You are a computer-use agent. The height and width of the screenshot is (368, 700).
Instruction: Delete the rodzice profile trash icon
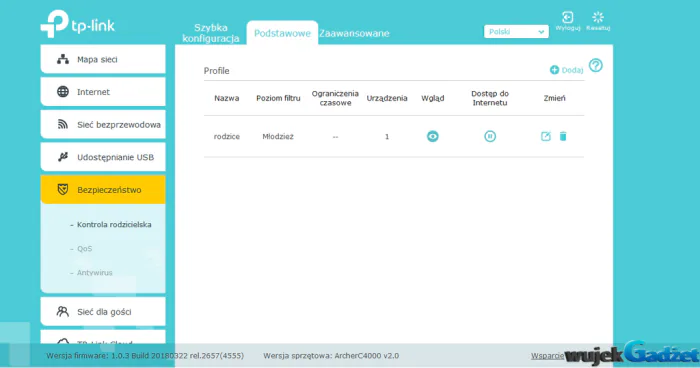563,136
